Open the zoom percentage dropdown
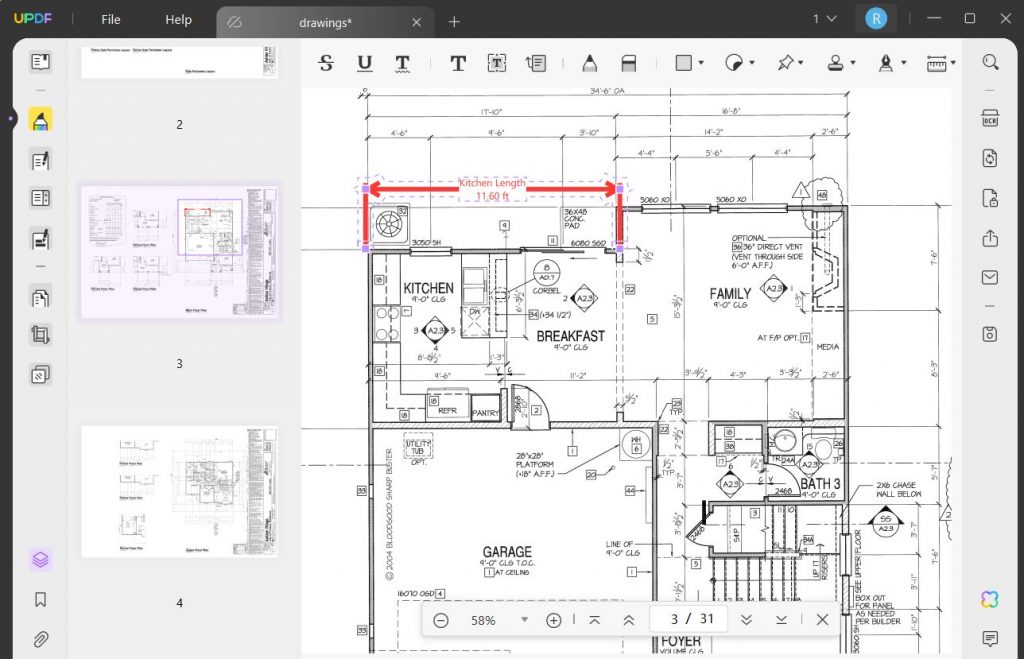 coord(524,620)
